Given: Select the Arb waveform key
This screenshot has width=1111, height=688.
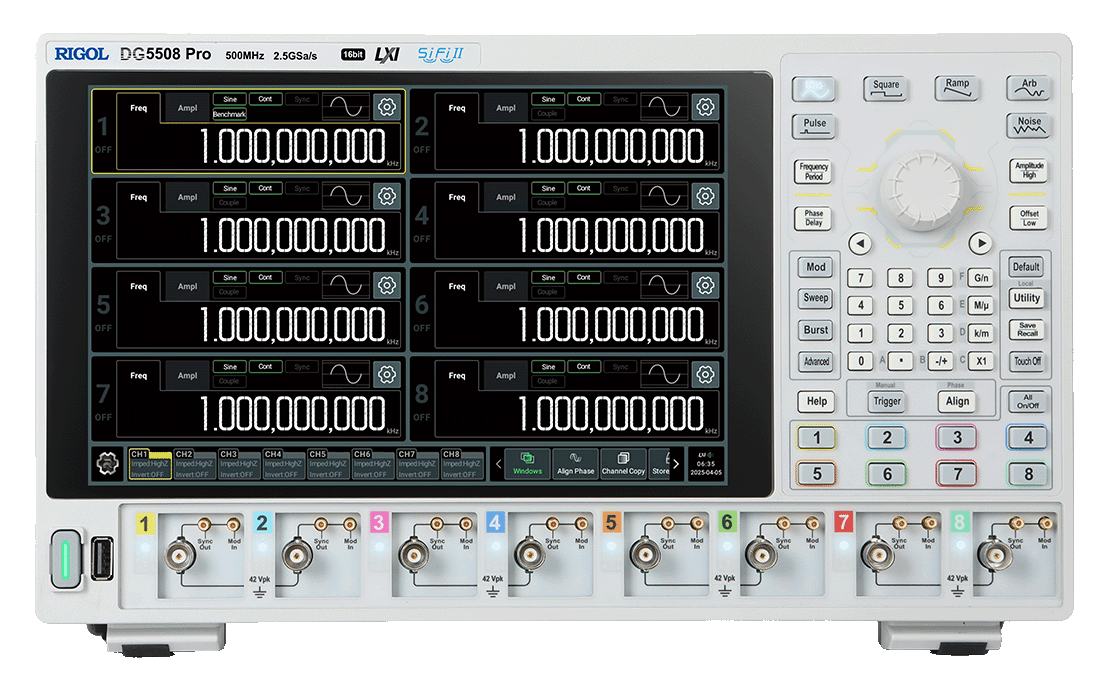Looking at the screenshot, I should click(1028, 88).
